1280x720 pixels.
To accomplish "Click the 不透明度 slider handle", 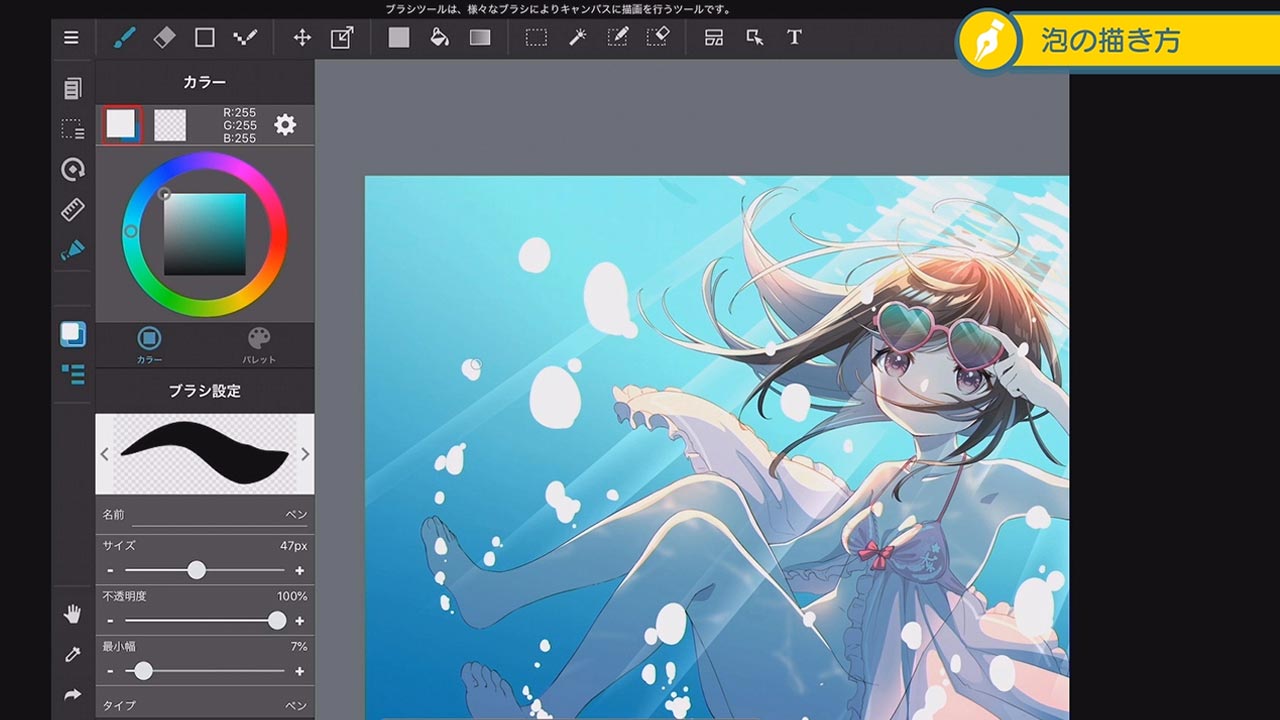I will (x=277, y=621).
